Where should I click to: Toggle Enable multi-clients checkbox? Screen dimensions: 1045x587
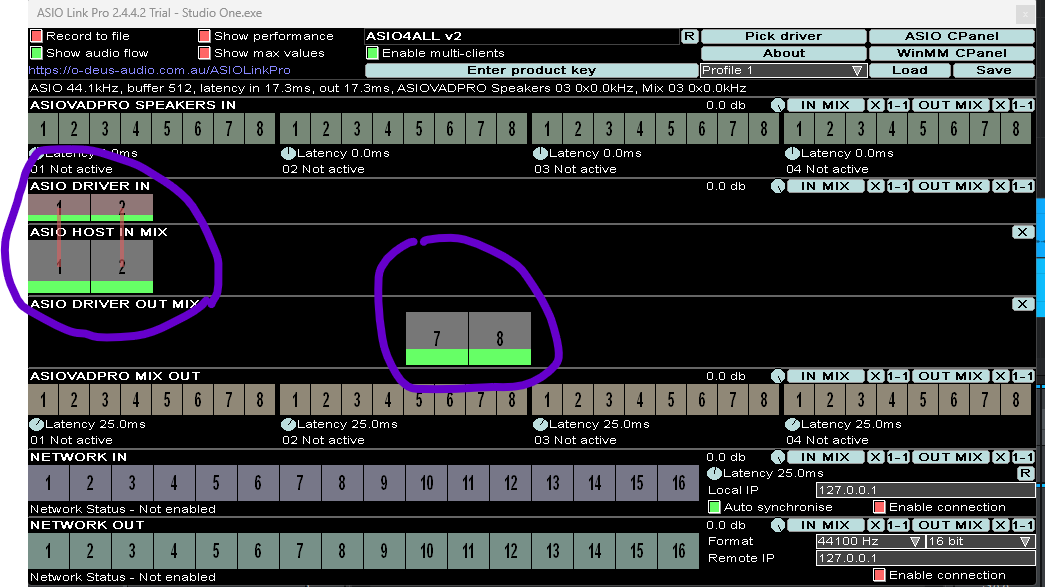point(373,53)
